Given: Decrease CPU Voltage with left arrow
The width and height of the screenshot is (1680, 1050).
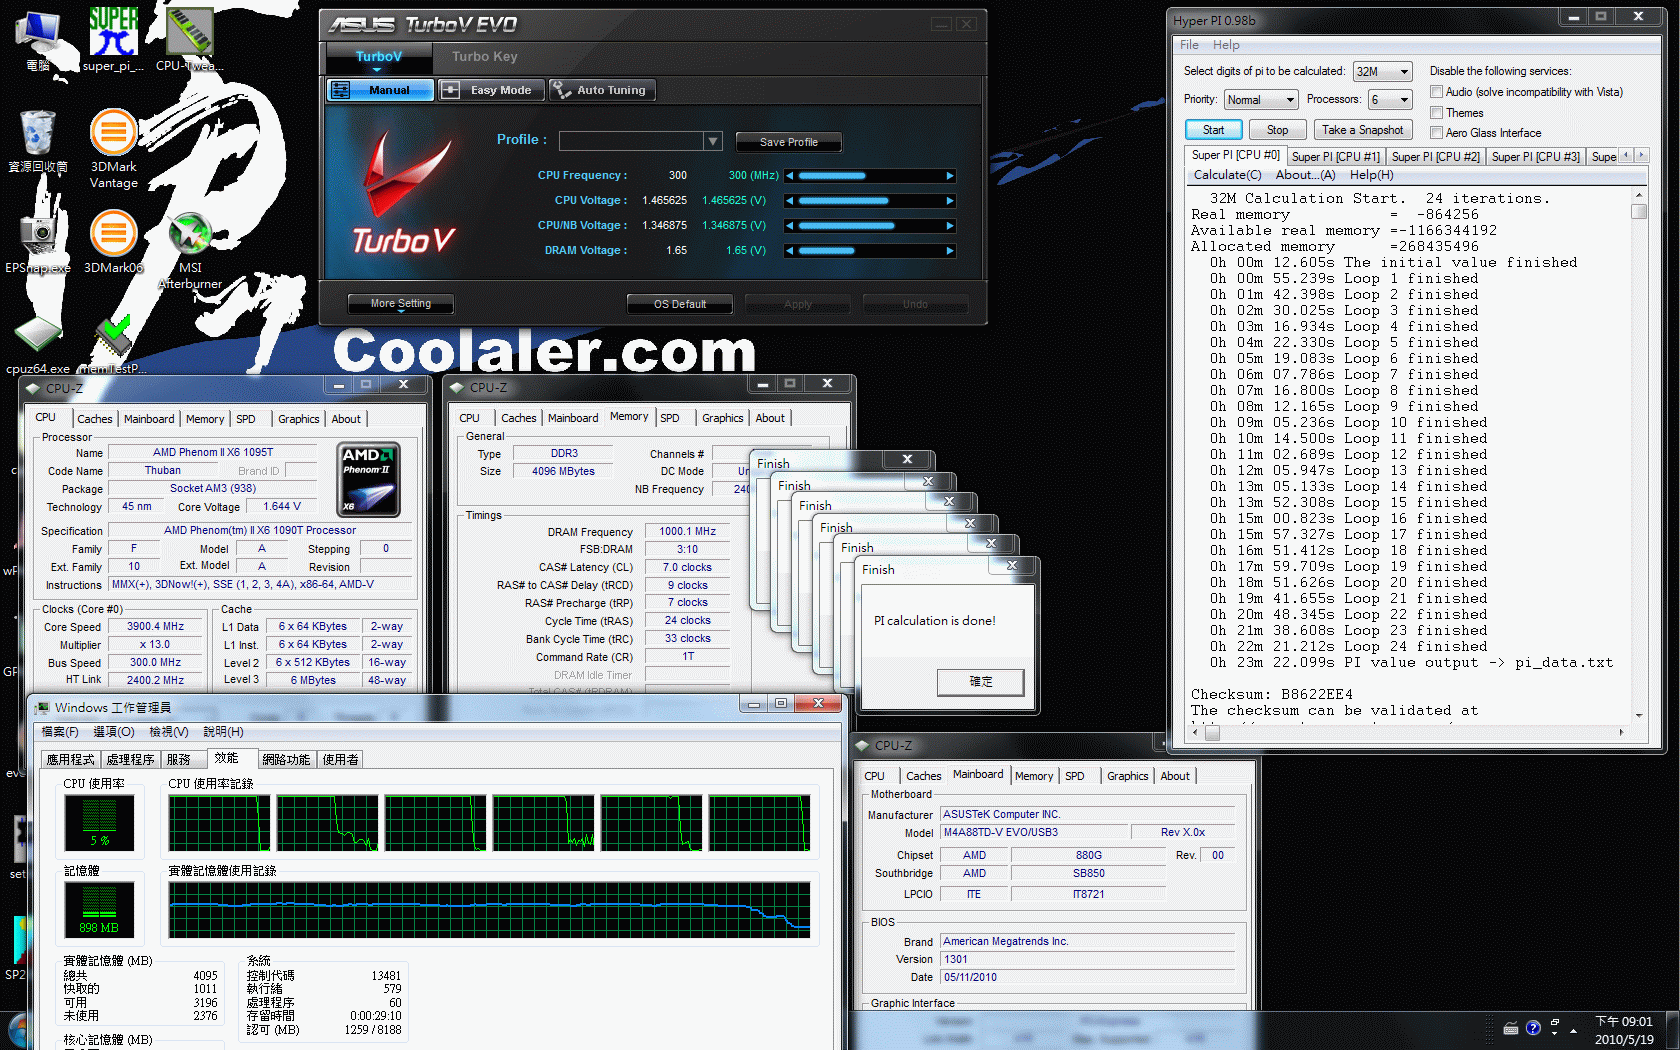Looking at the screenshot, I should 790,201.
